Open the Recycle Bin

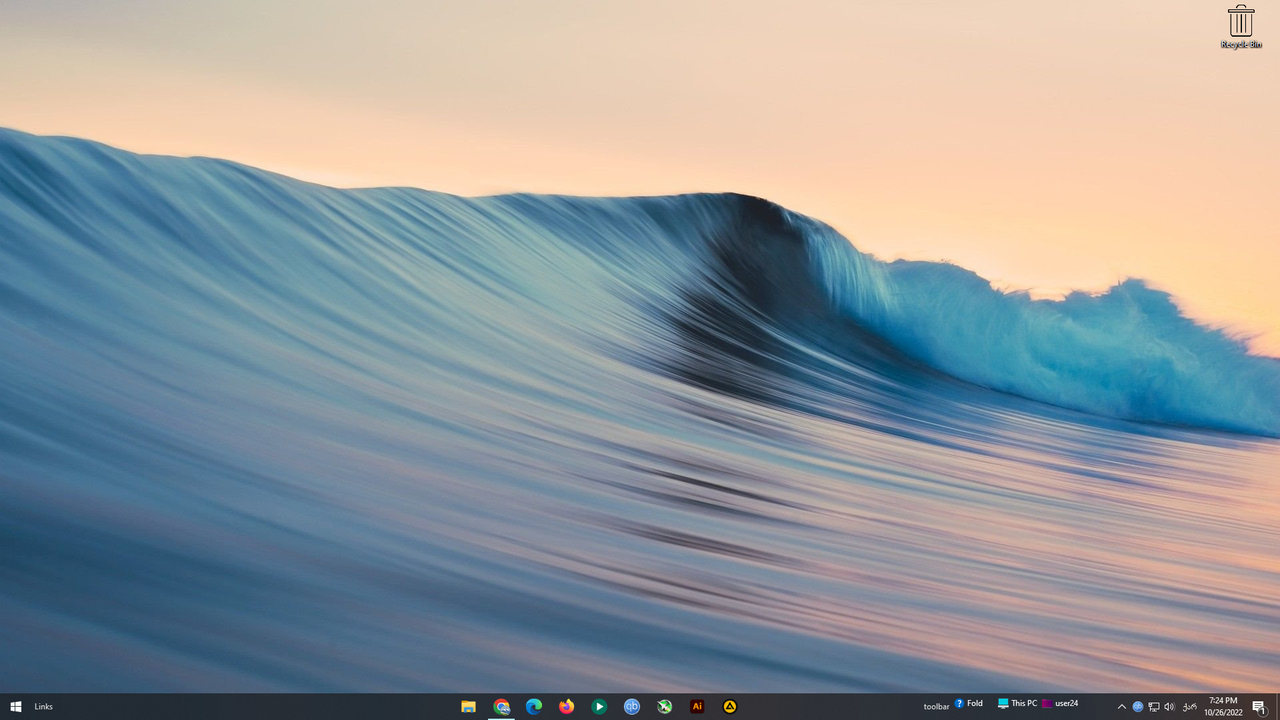[x=1239, y=20]
